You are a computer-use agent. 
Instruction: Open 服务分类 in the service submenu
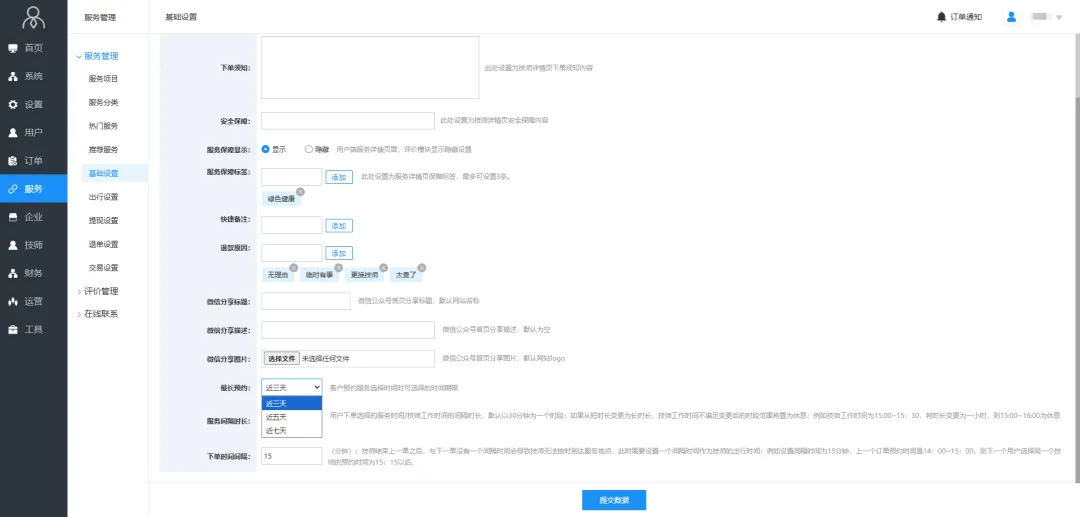[103, 103]
